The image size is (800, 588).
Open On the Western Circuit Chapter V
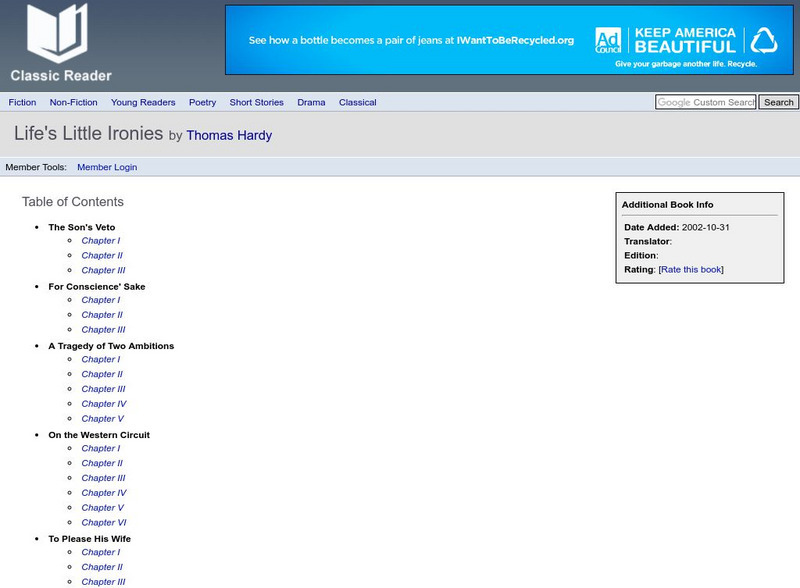pos(103,507)
